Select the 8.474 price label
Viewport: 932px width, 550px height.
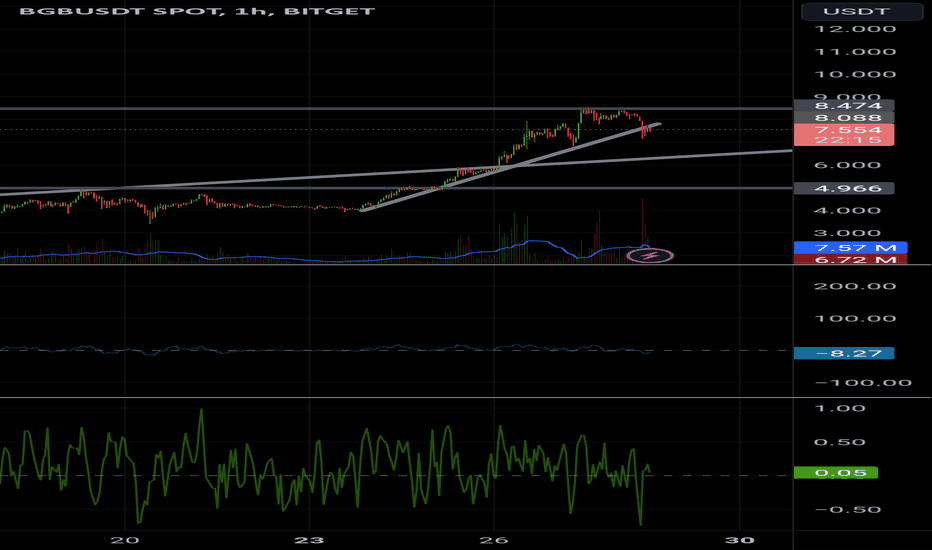(844, 106)
